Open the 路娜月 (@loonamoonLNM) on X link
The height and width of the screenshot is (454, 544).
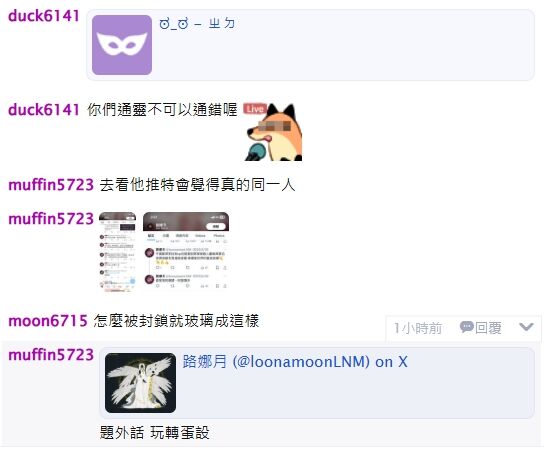[295, 362]
